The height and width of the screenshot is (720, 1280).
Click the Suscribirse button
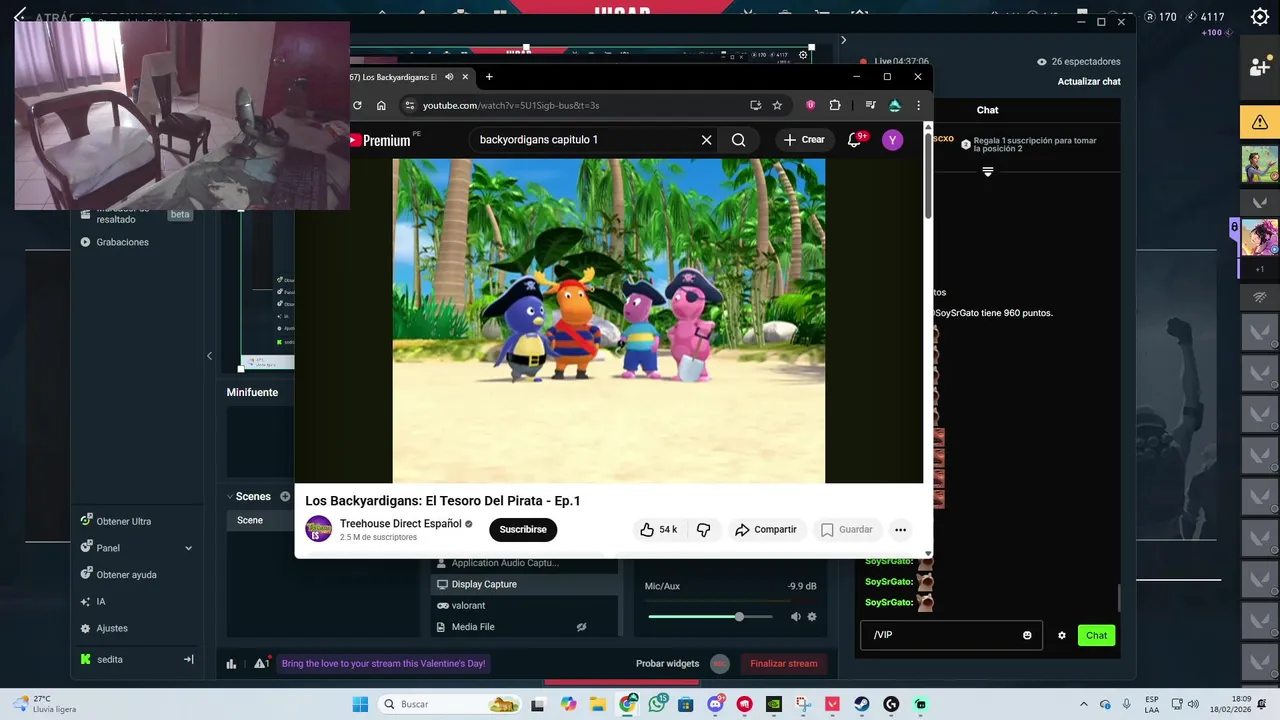[523, 530]
